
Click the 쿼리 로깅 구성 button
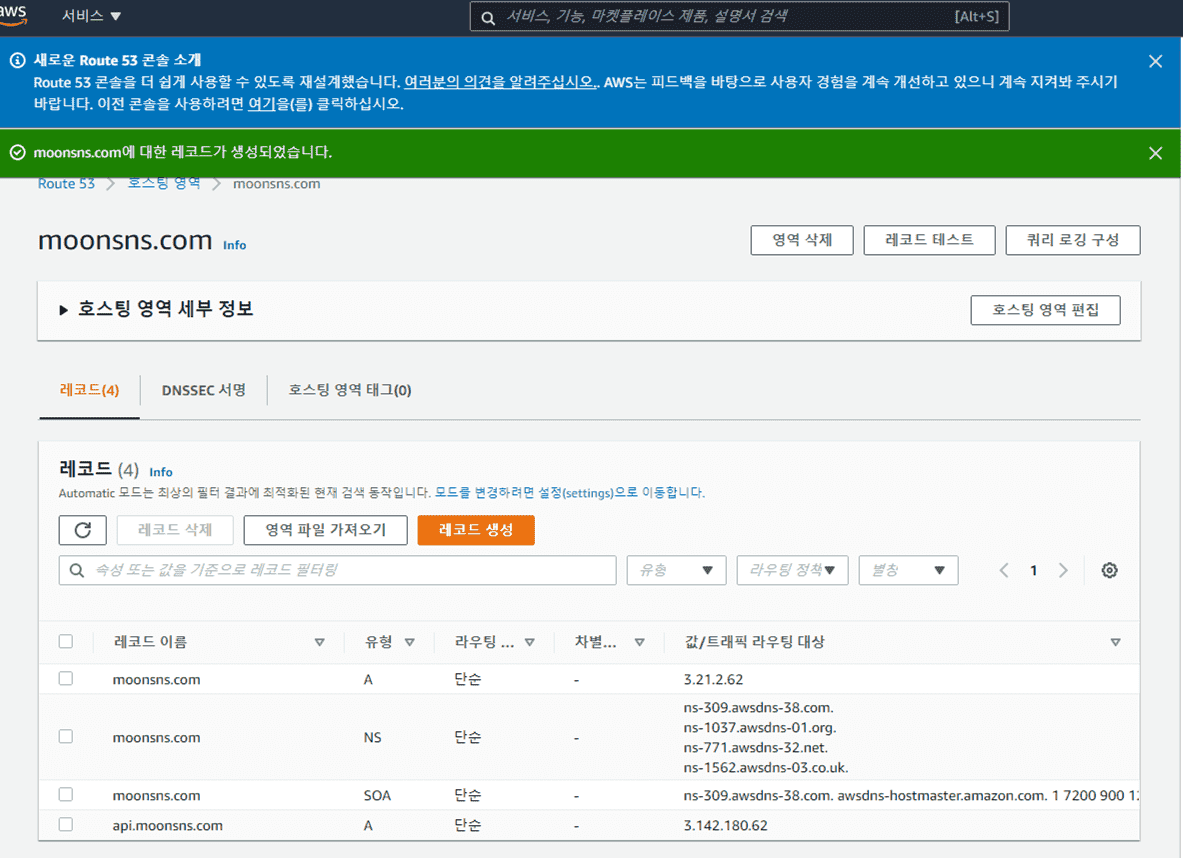[x=1073, y=240]
